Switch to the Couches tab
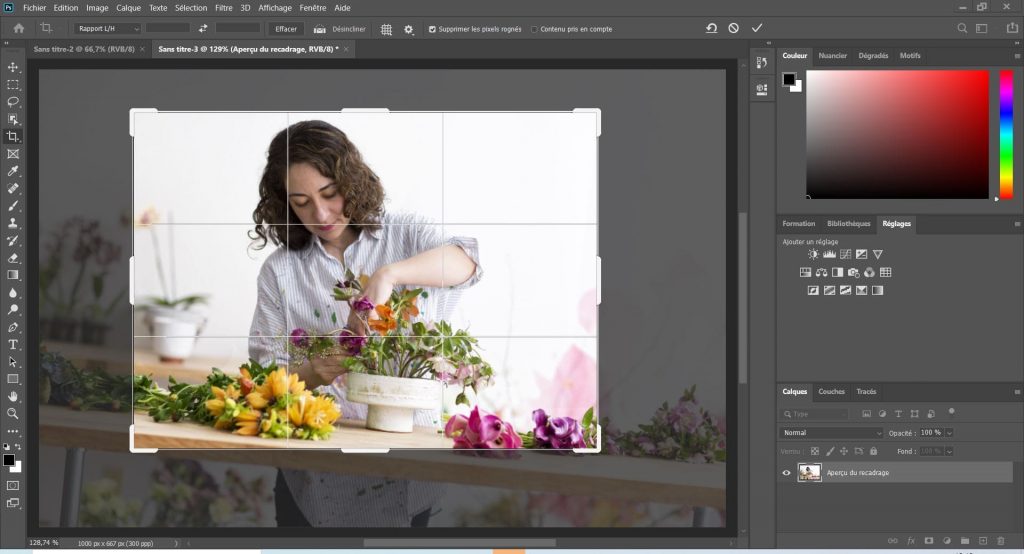 click(831, 391)
